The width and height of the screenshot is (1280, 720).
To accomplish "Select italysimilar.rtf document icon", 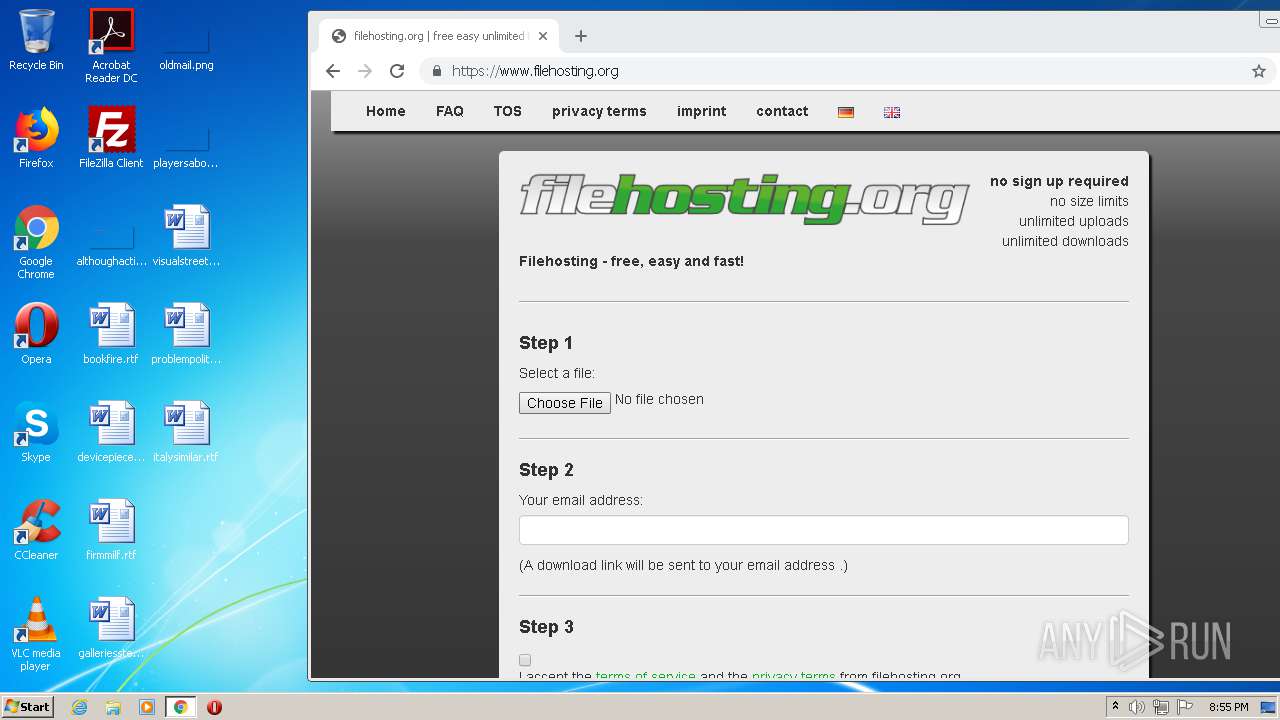I will pyautogui.click(x=186, y=432).
